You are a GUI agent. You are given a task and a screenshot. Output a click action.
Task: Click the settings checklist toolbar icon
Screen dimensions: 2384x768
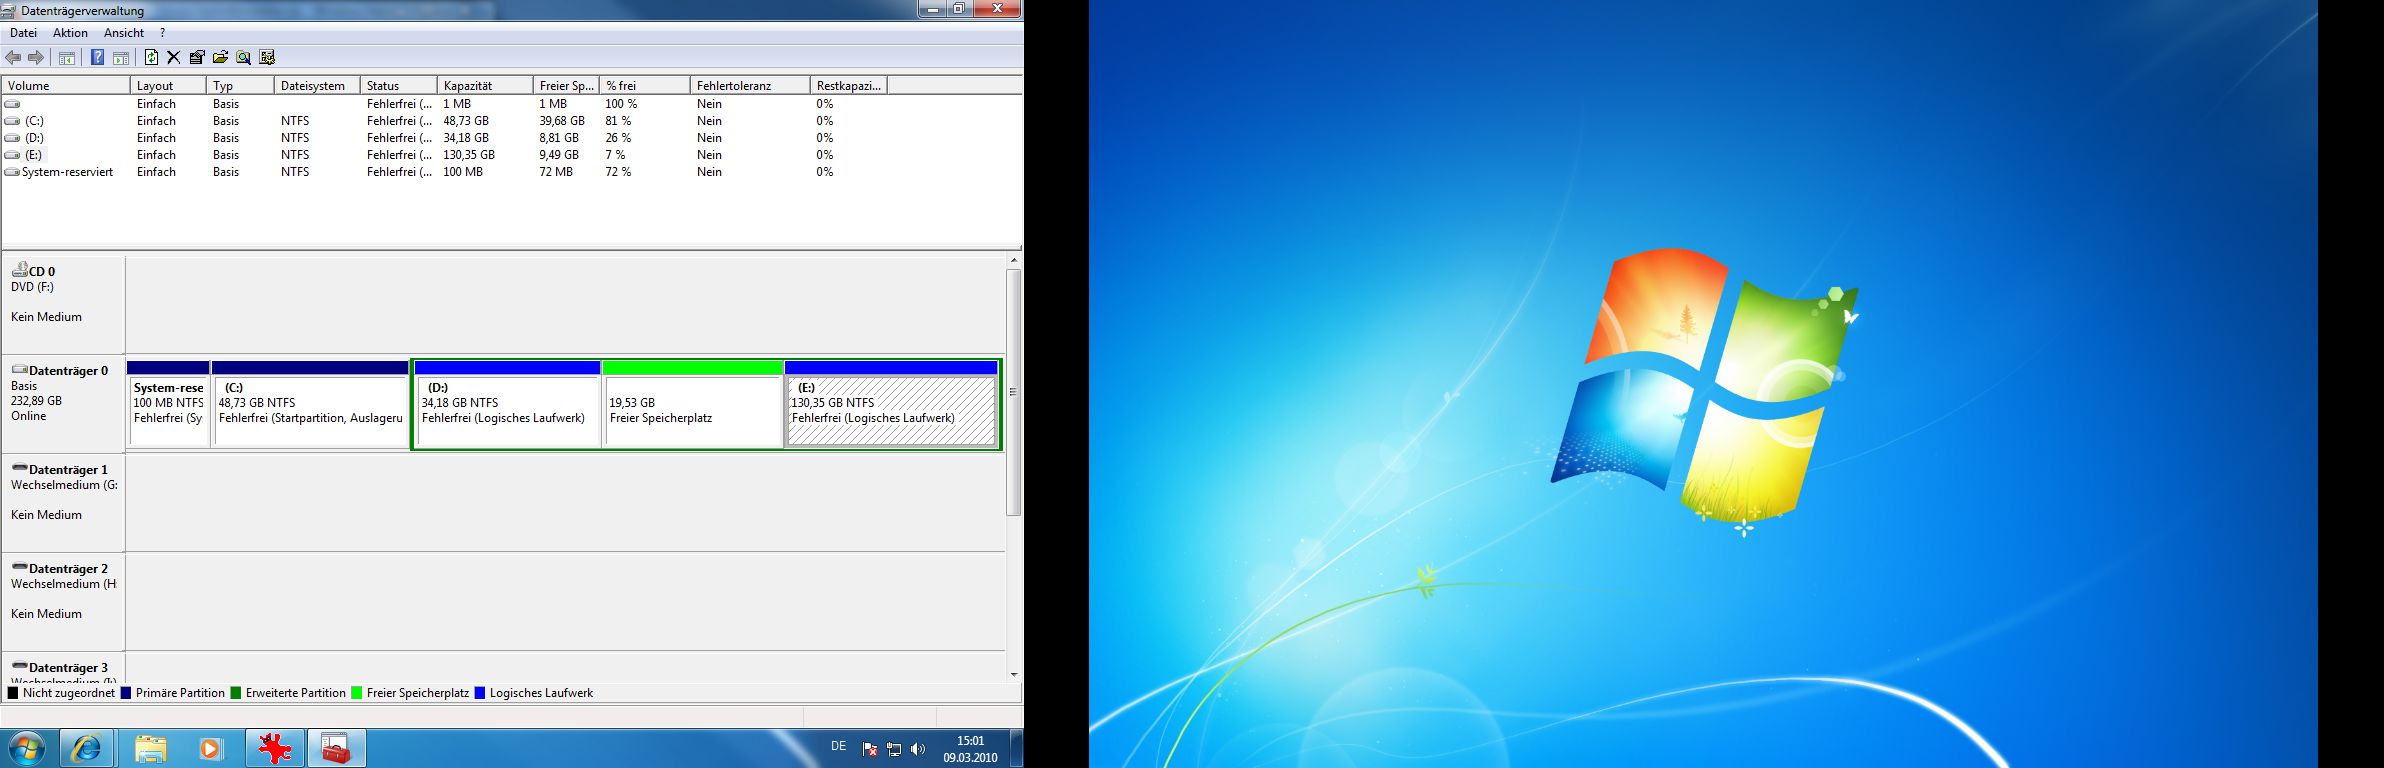pos(267,58)
